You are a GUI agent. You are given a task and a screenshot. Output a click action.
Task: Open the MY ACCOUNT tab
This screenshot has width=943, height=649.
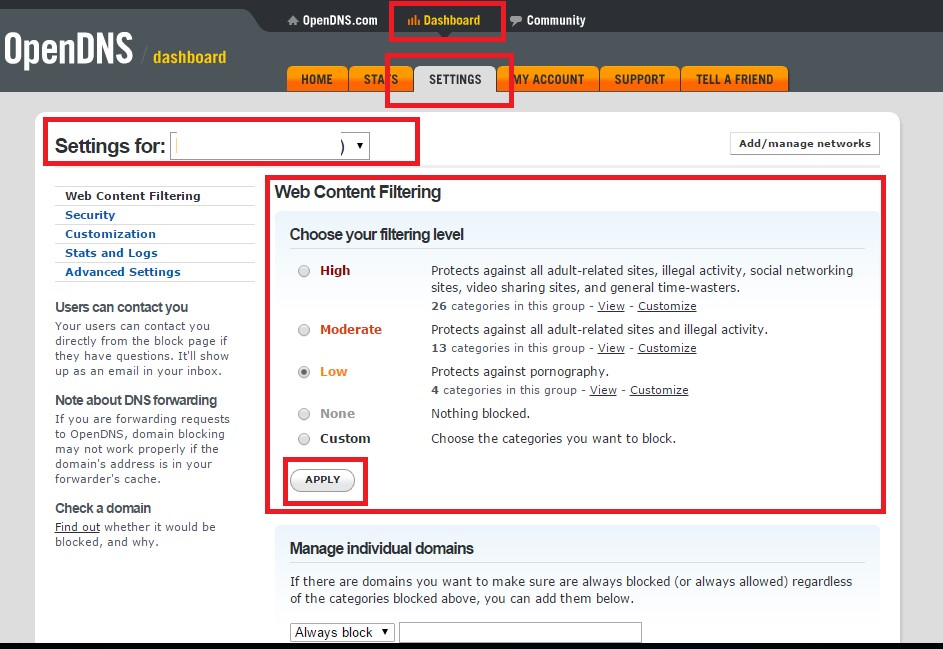pos(548,79)
